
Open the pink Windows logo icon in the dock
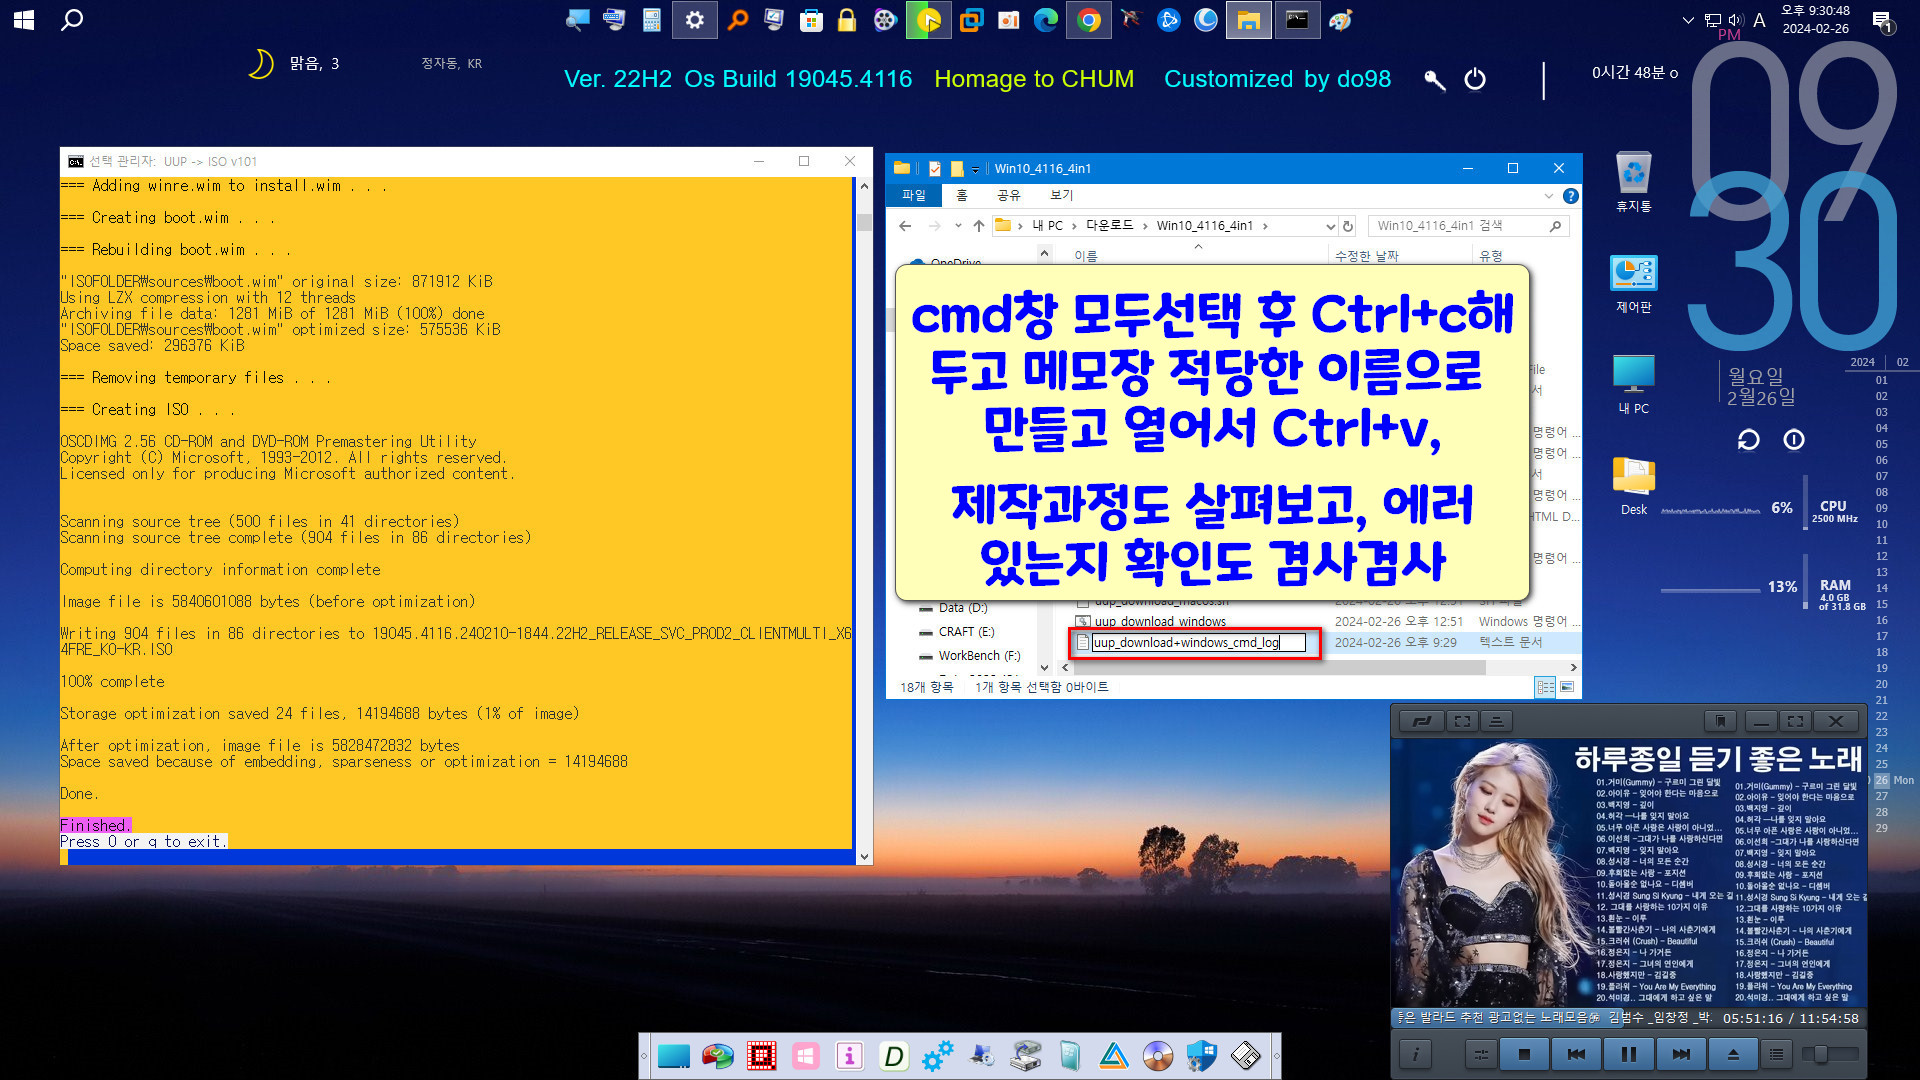coord(805,1056)
